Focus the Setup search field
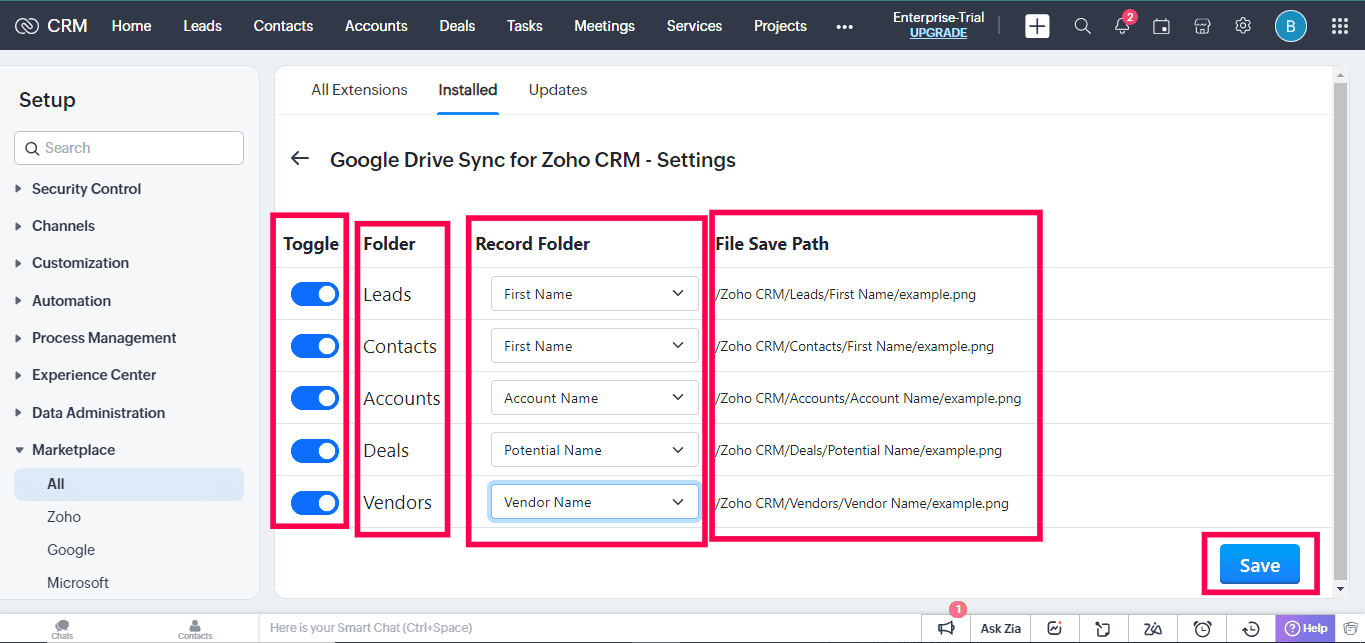This screenshot has height=643, width=1365. [x=129, y=148]
